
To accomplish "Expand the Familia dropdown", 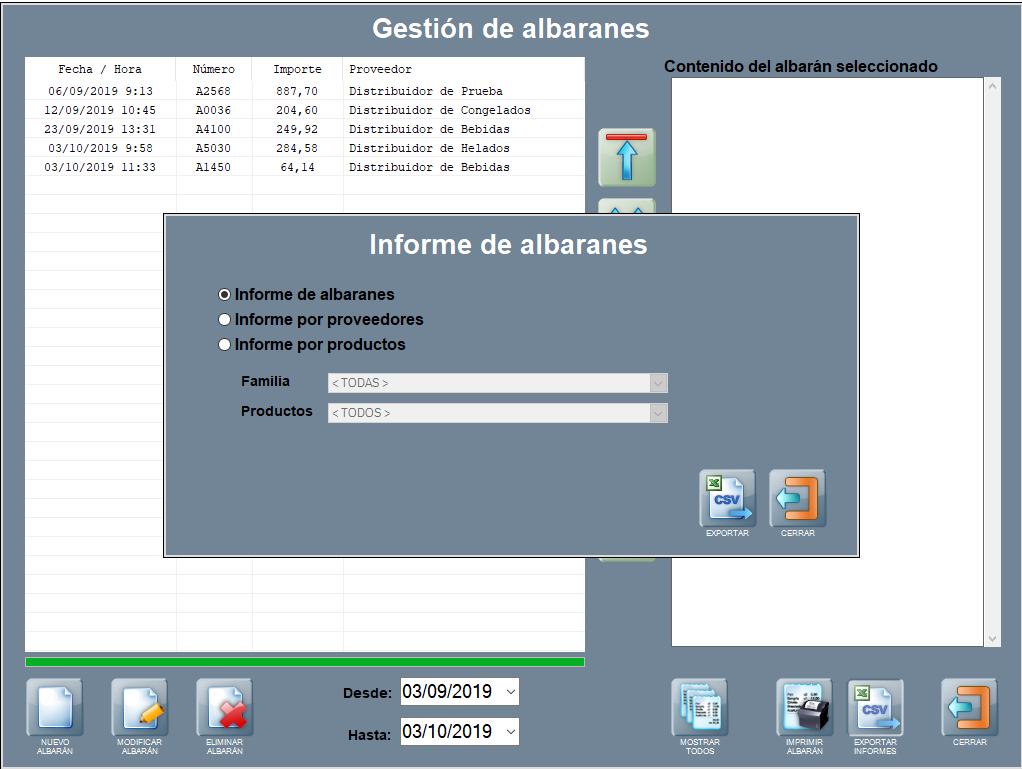I will (x=657, y=383).
